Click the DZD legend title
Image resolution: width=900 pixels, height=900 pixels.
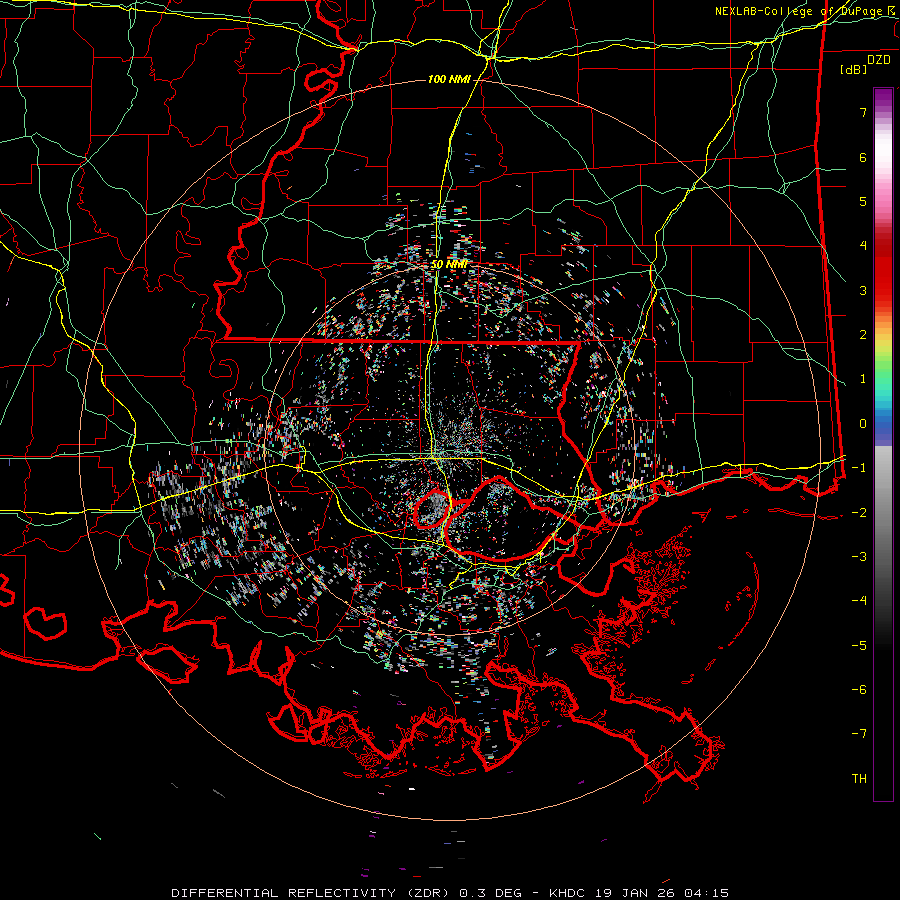879,60
